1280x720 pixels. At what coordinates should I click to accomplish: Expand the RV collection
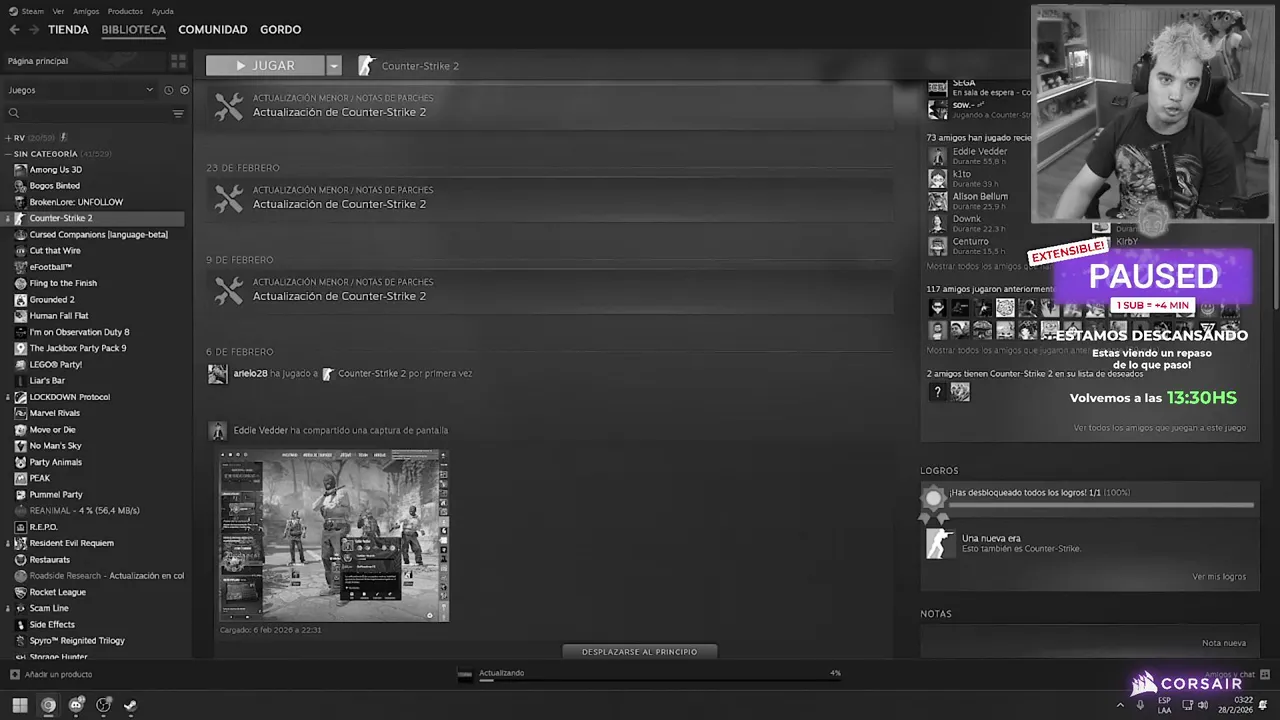click(8, 138)
